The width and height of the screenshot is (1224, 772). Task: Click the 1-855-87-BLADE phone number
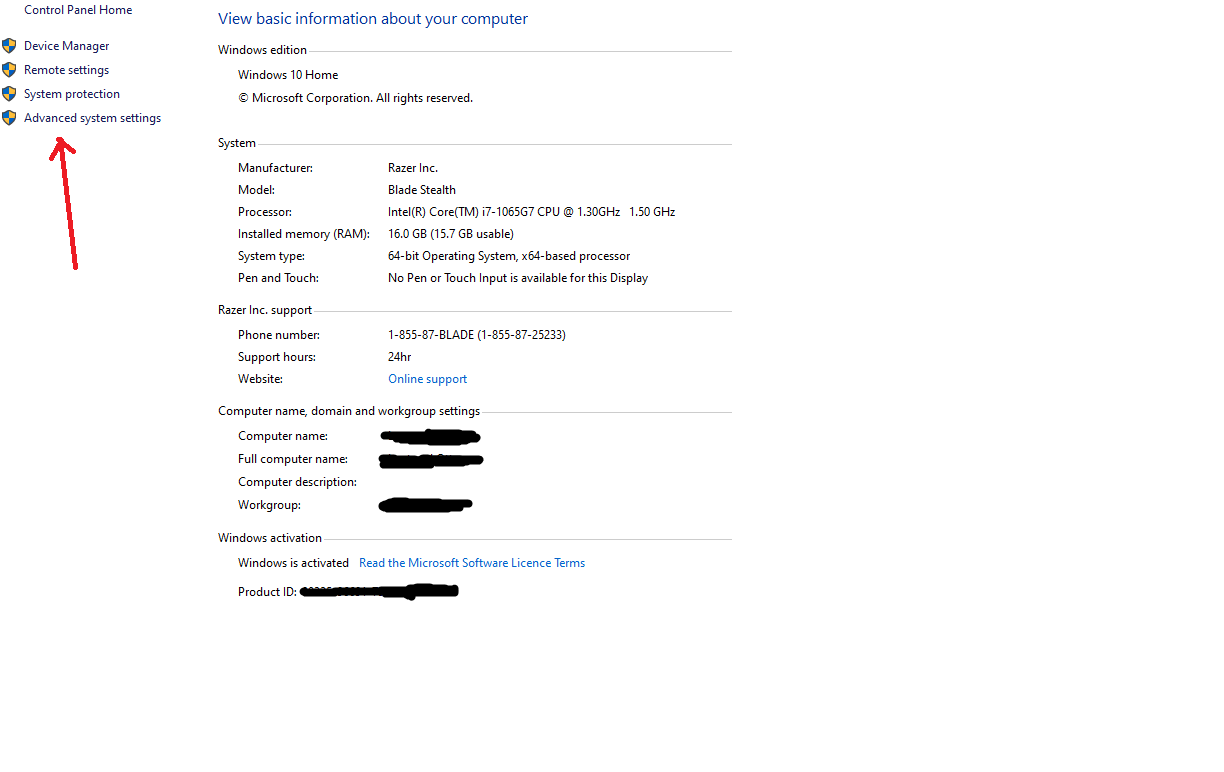point(477,335)
